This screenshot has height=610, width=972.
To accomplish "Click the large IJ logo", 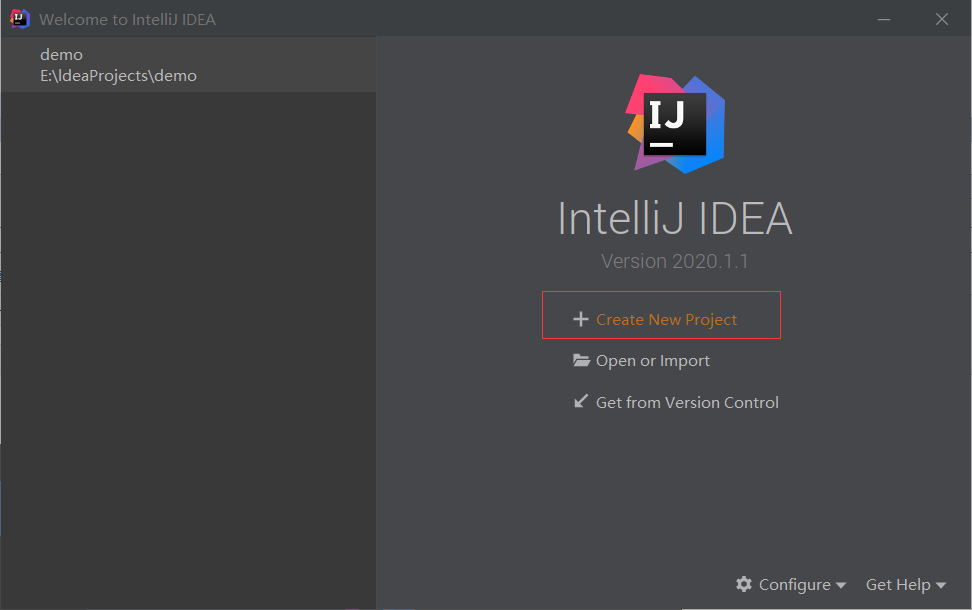I will [674, 123].
